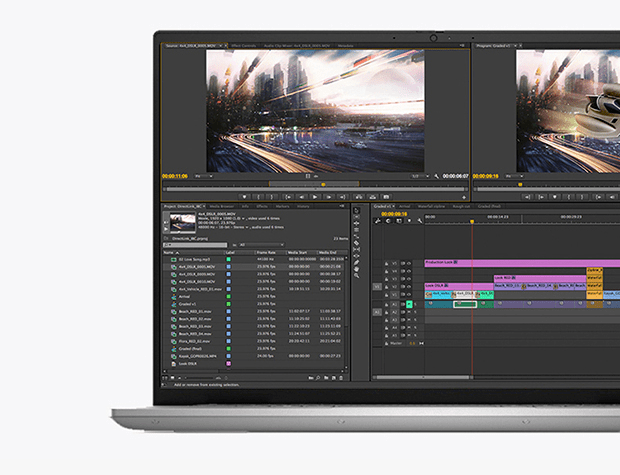Click trash icon in Project panel
This screenshot has width=620, height=475.
click(x=341, y=378)
